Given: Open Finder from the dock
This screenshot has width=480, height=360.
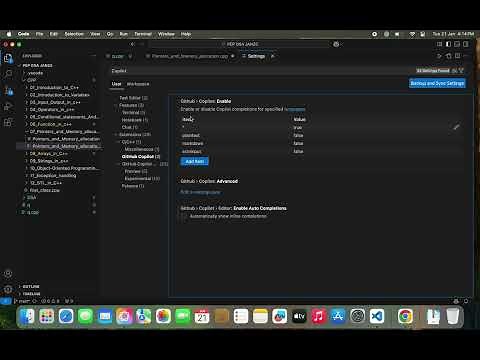Looking at the screenshot, I should 27,316.
